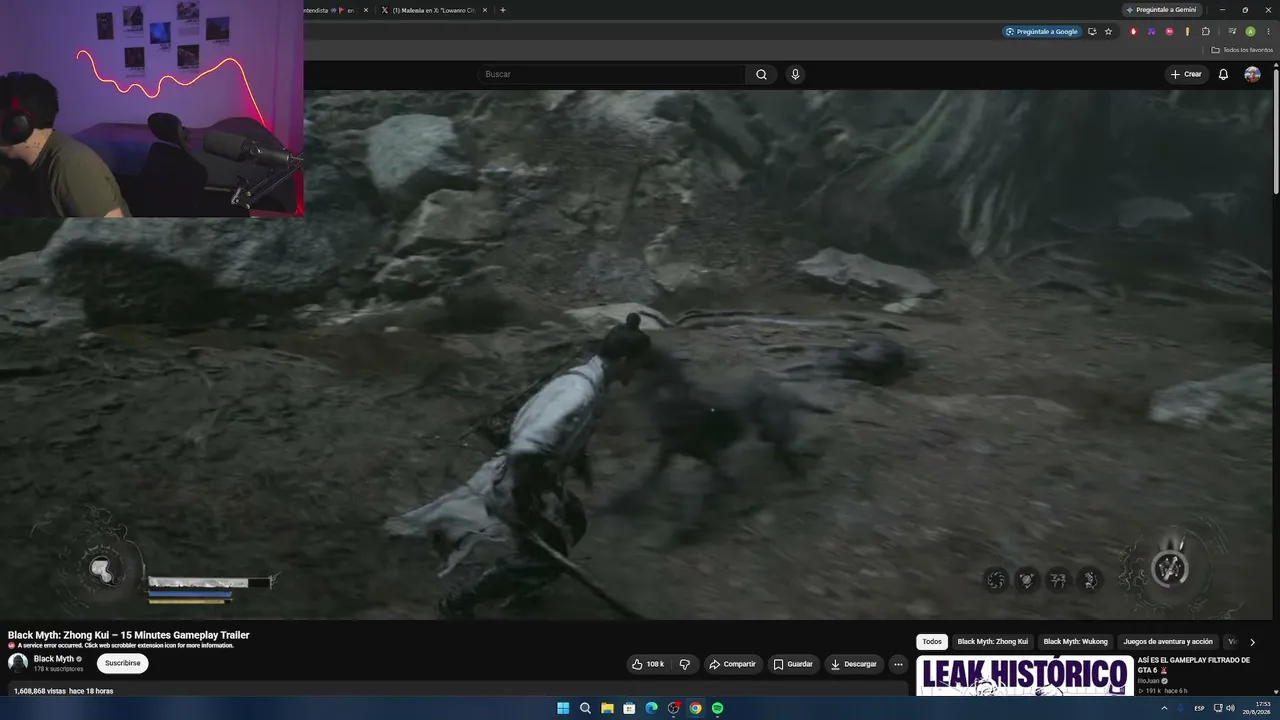Open the Black Myth channel name link

[x=54, y=659]
